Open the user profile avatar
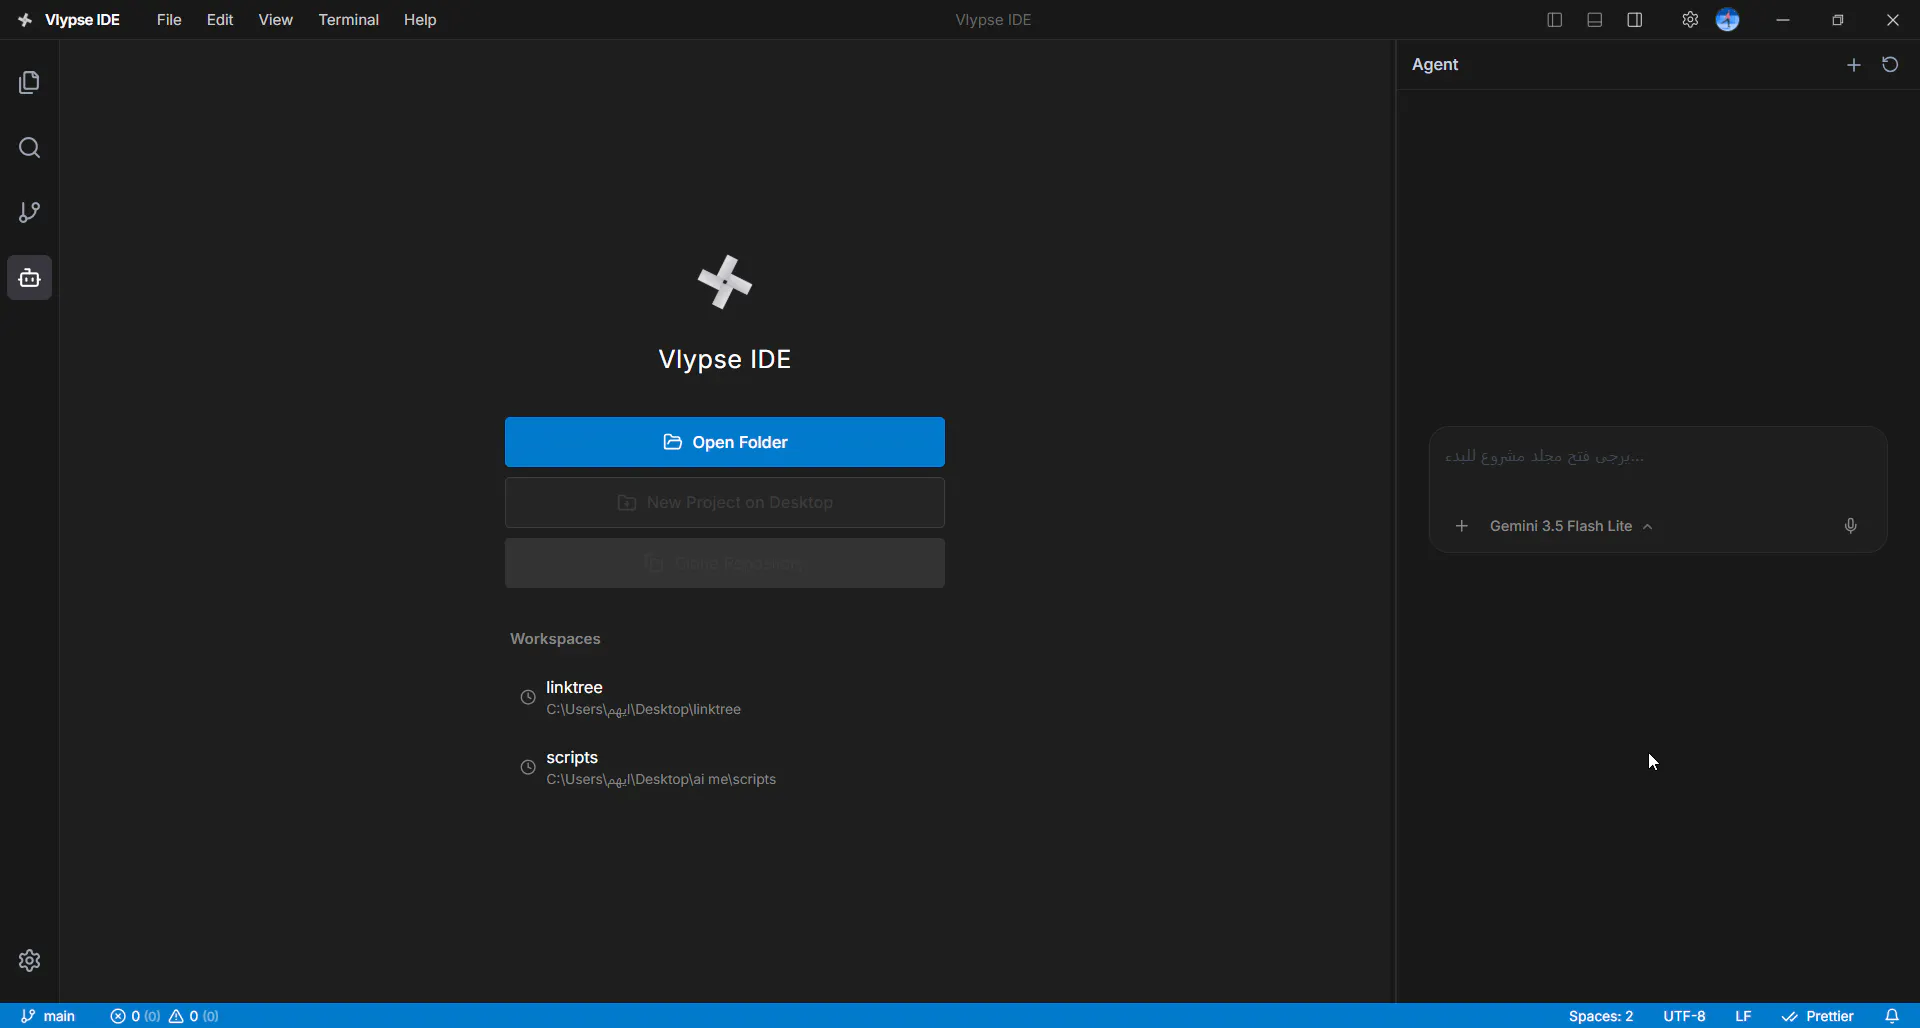 [x=1728, y=20]
